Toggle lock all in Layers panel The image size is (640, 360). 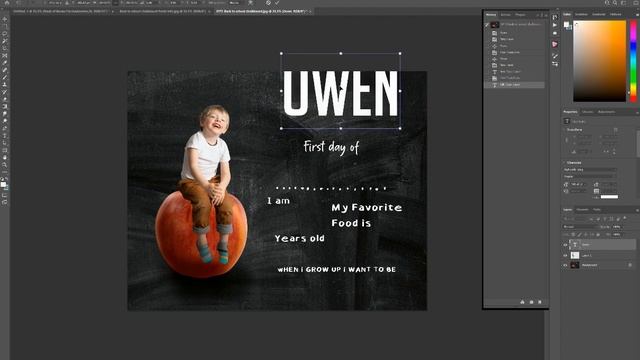(598, 234)
